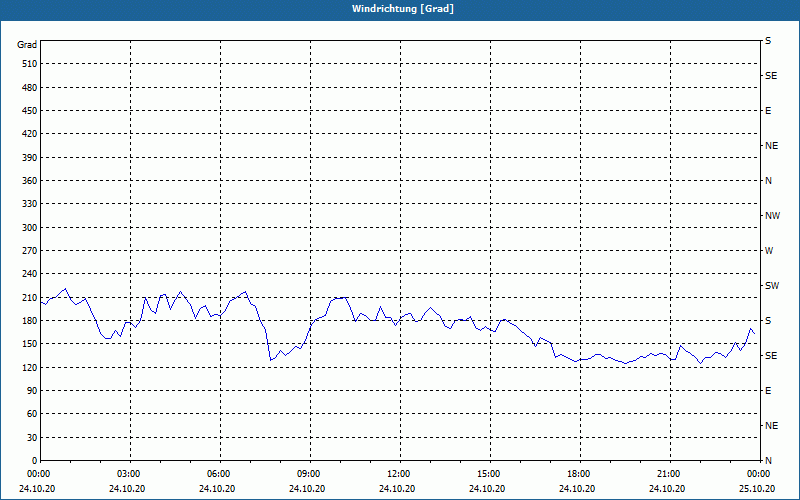Pick the 30 degree axis label

click(x=32, y=437)
